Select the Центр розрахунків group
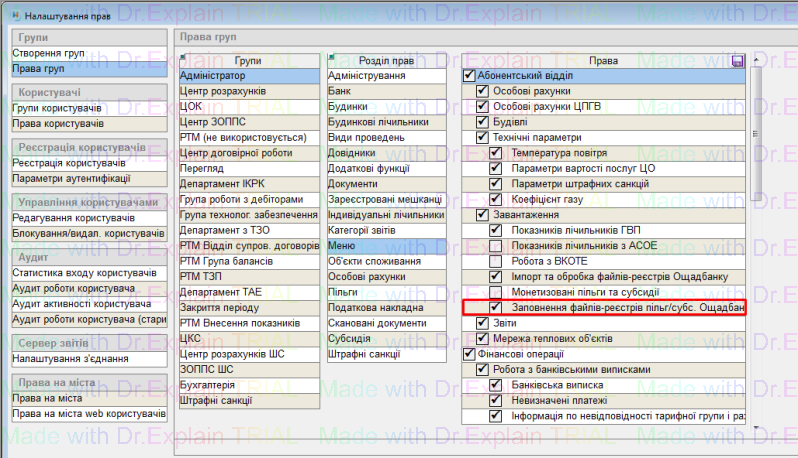 (x=222, y=91)
